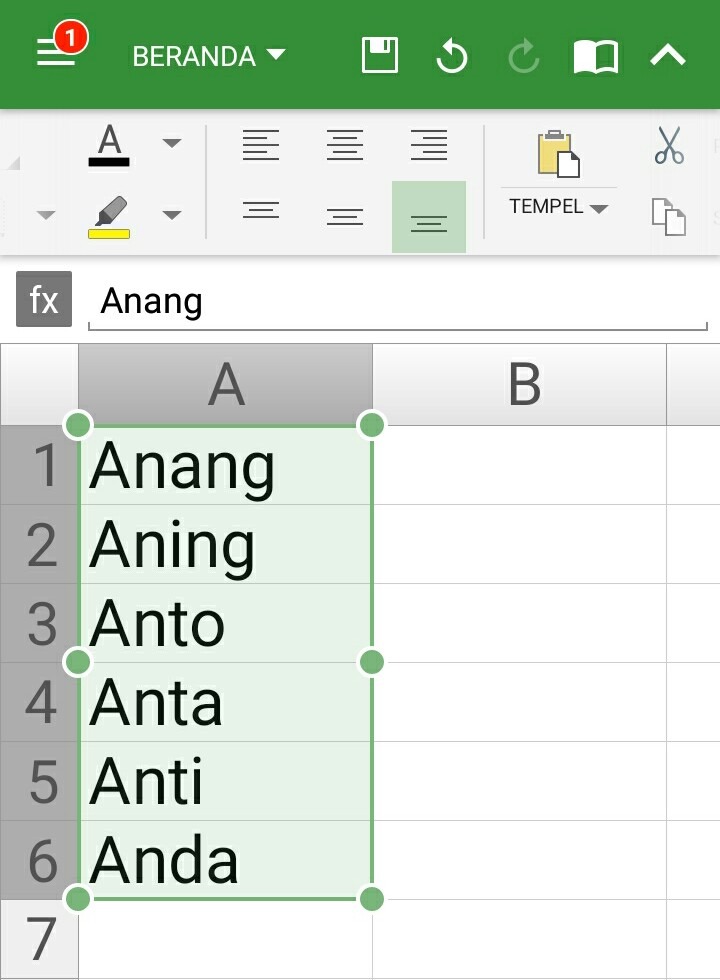
Task: Save the spreadsheet with the floppy disk icon
Action: point(380,56)
